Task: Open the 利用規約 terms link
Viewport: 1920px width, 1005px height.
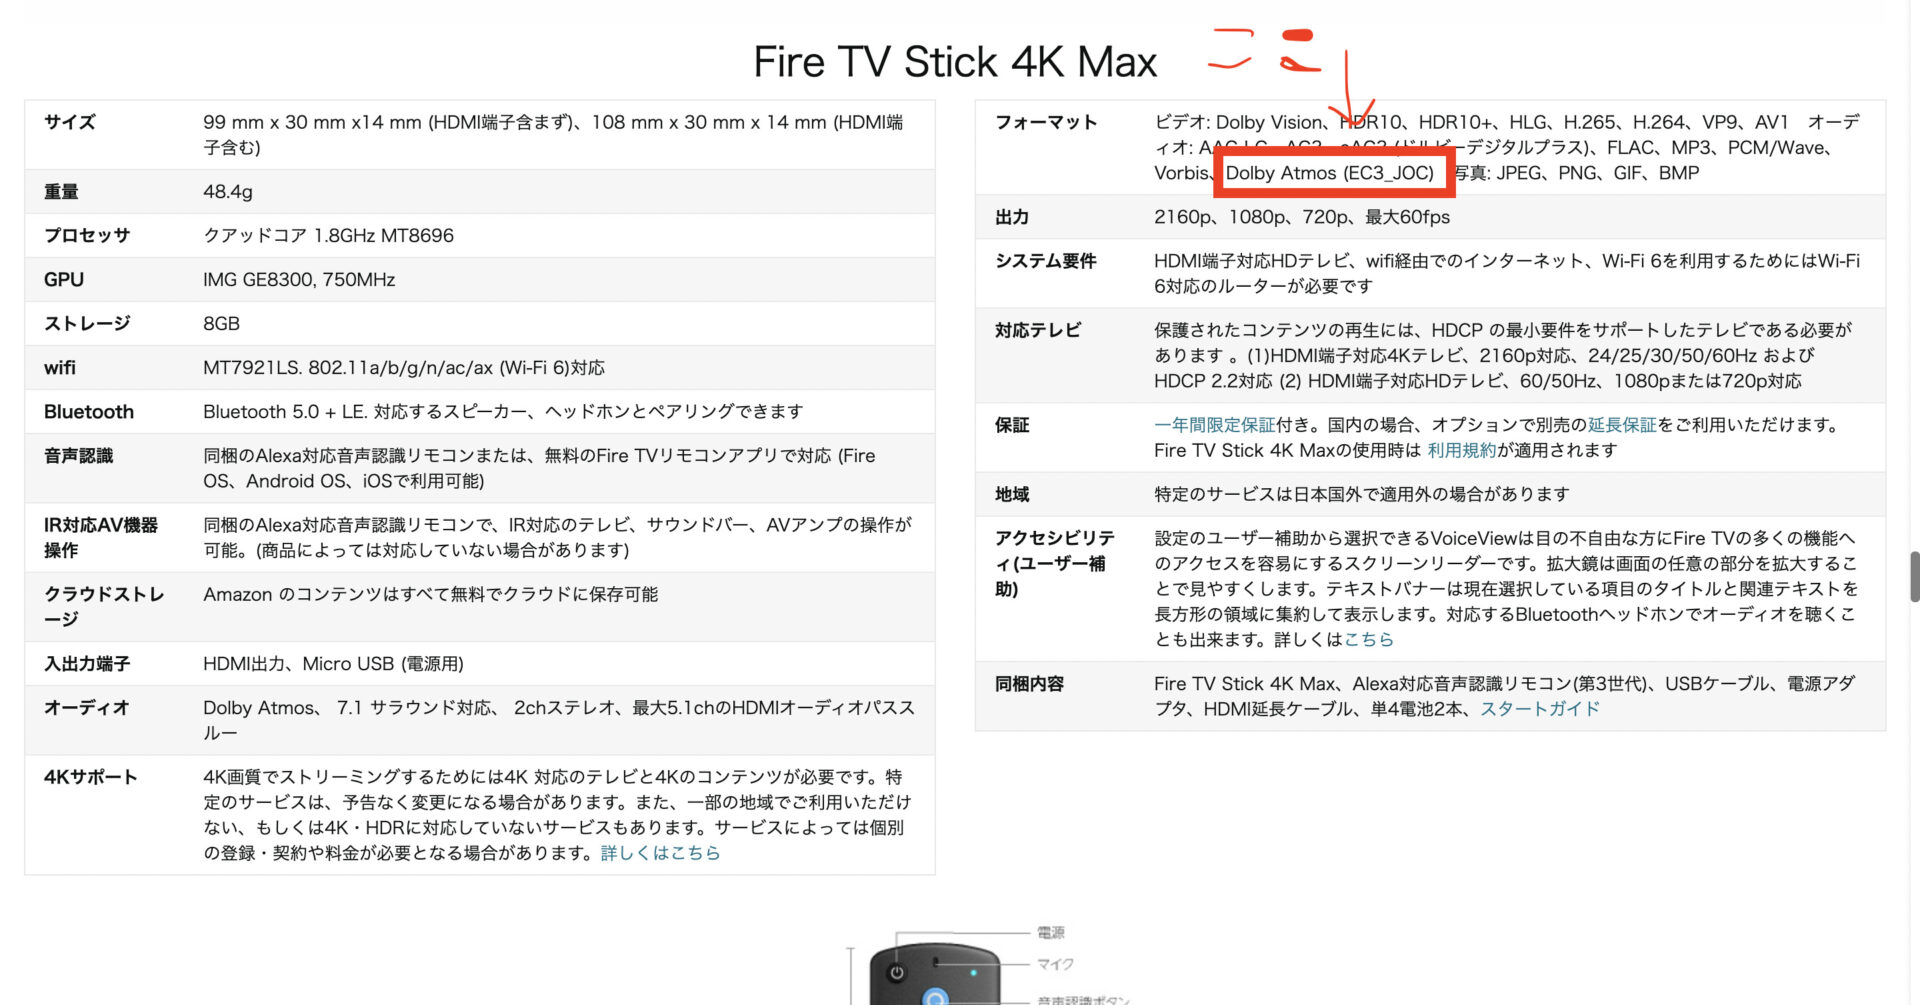Action: [1461, 450]
